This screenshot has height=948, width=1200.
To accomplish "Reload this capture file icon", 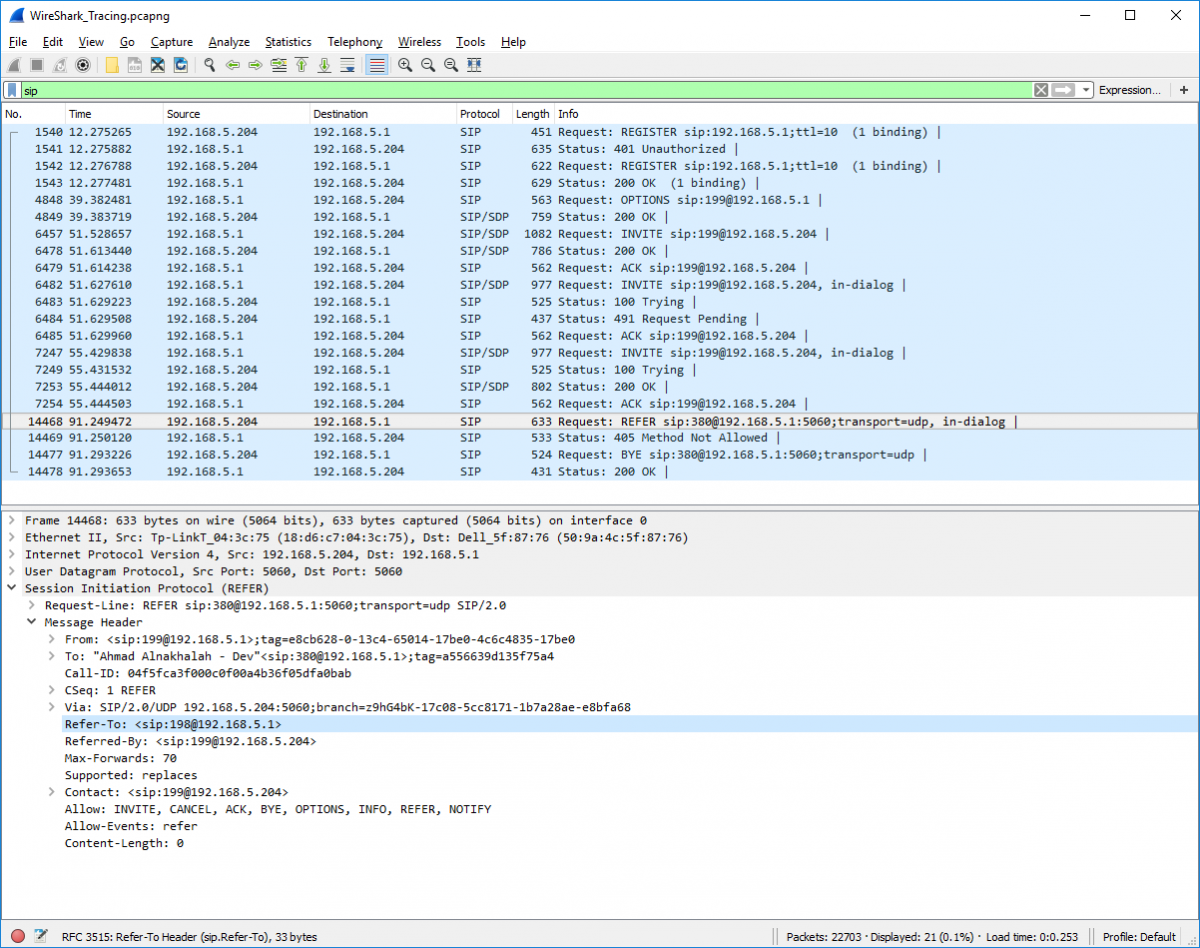I will click(x=181, y=65).
